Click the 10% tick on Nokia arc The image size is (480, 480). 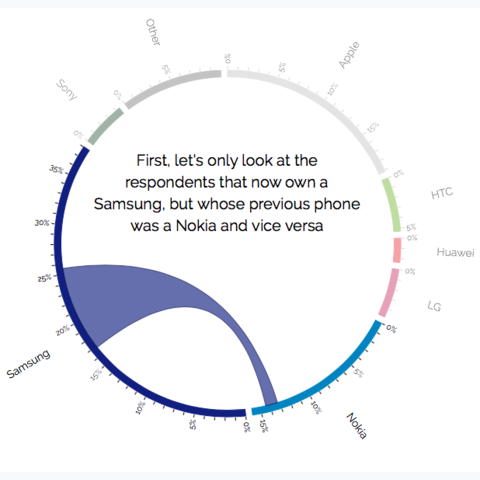316,407
